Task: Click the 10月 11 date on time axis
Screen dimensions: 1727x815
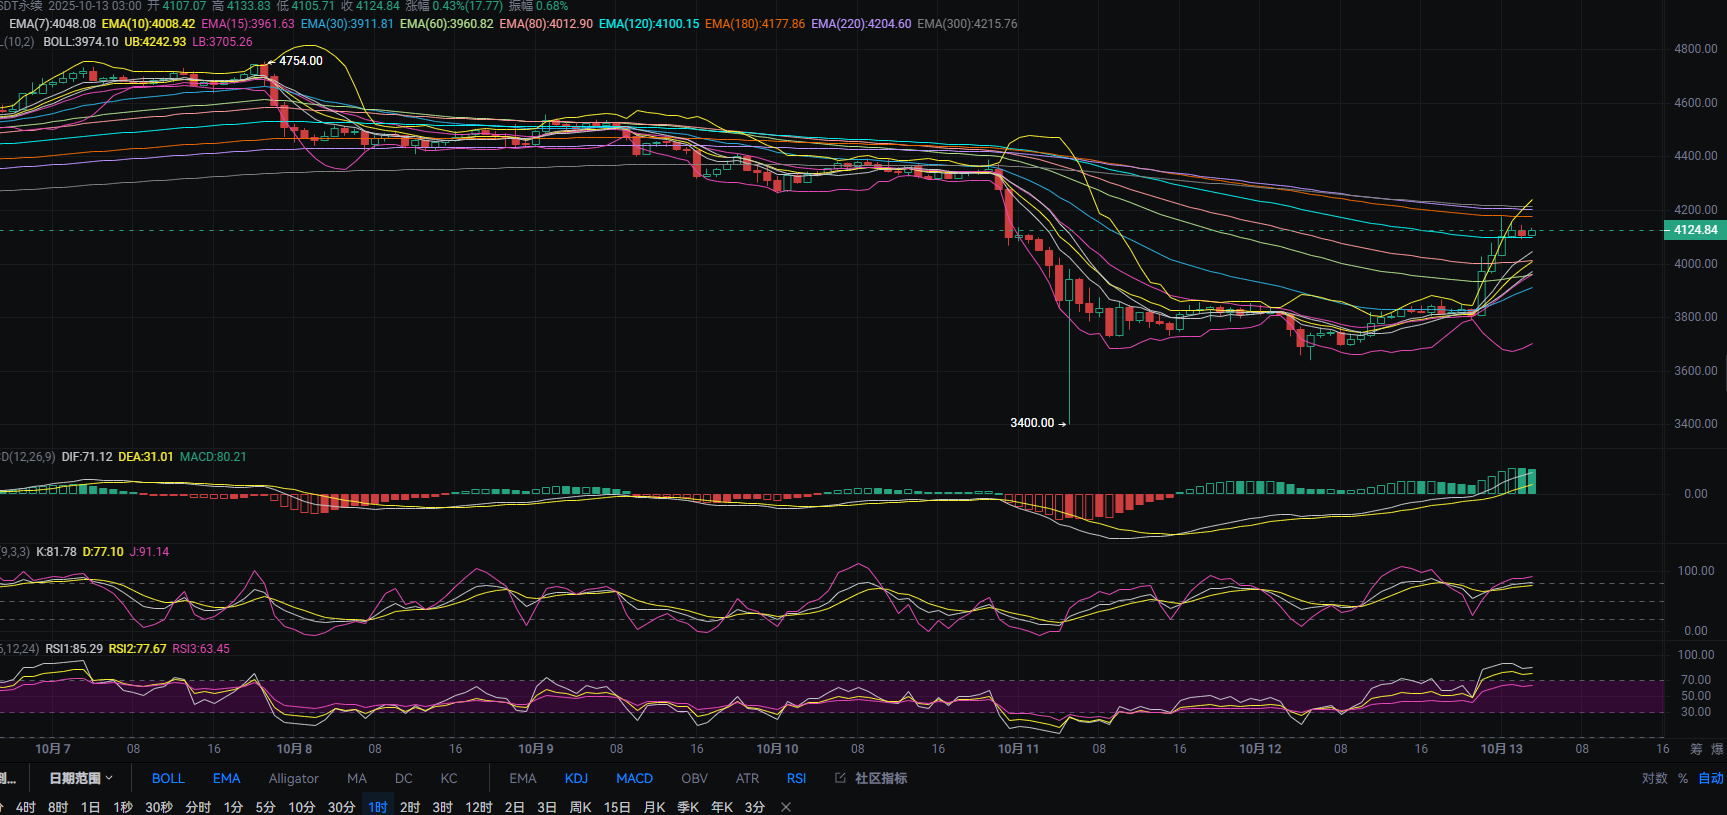Action: [x=1018, y=749]
